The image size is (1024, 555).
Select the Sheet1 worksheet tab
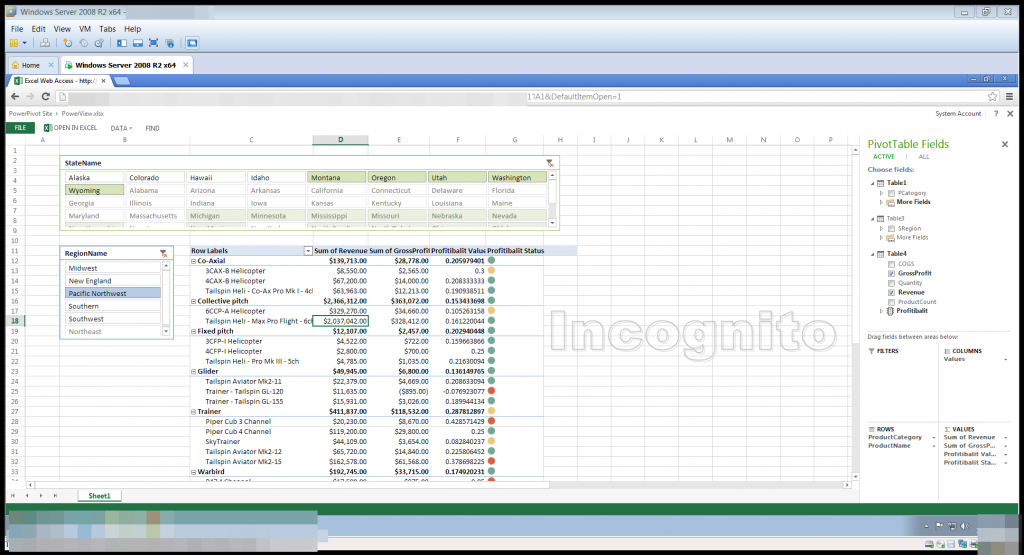click(x=99, y=496)
